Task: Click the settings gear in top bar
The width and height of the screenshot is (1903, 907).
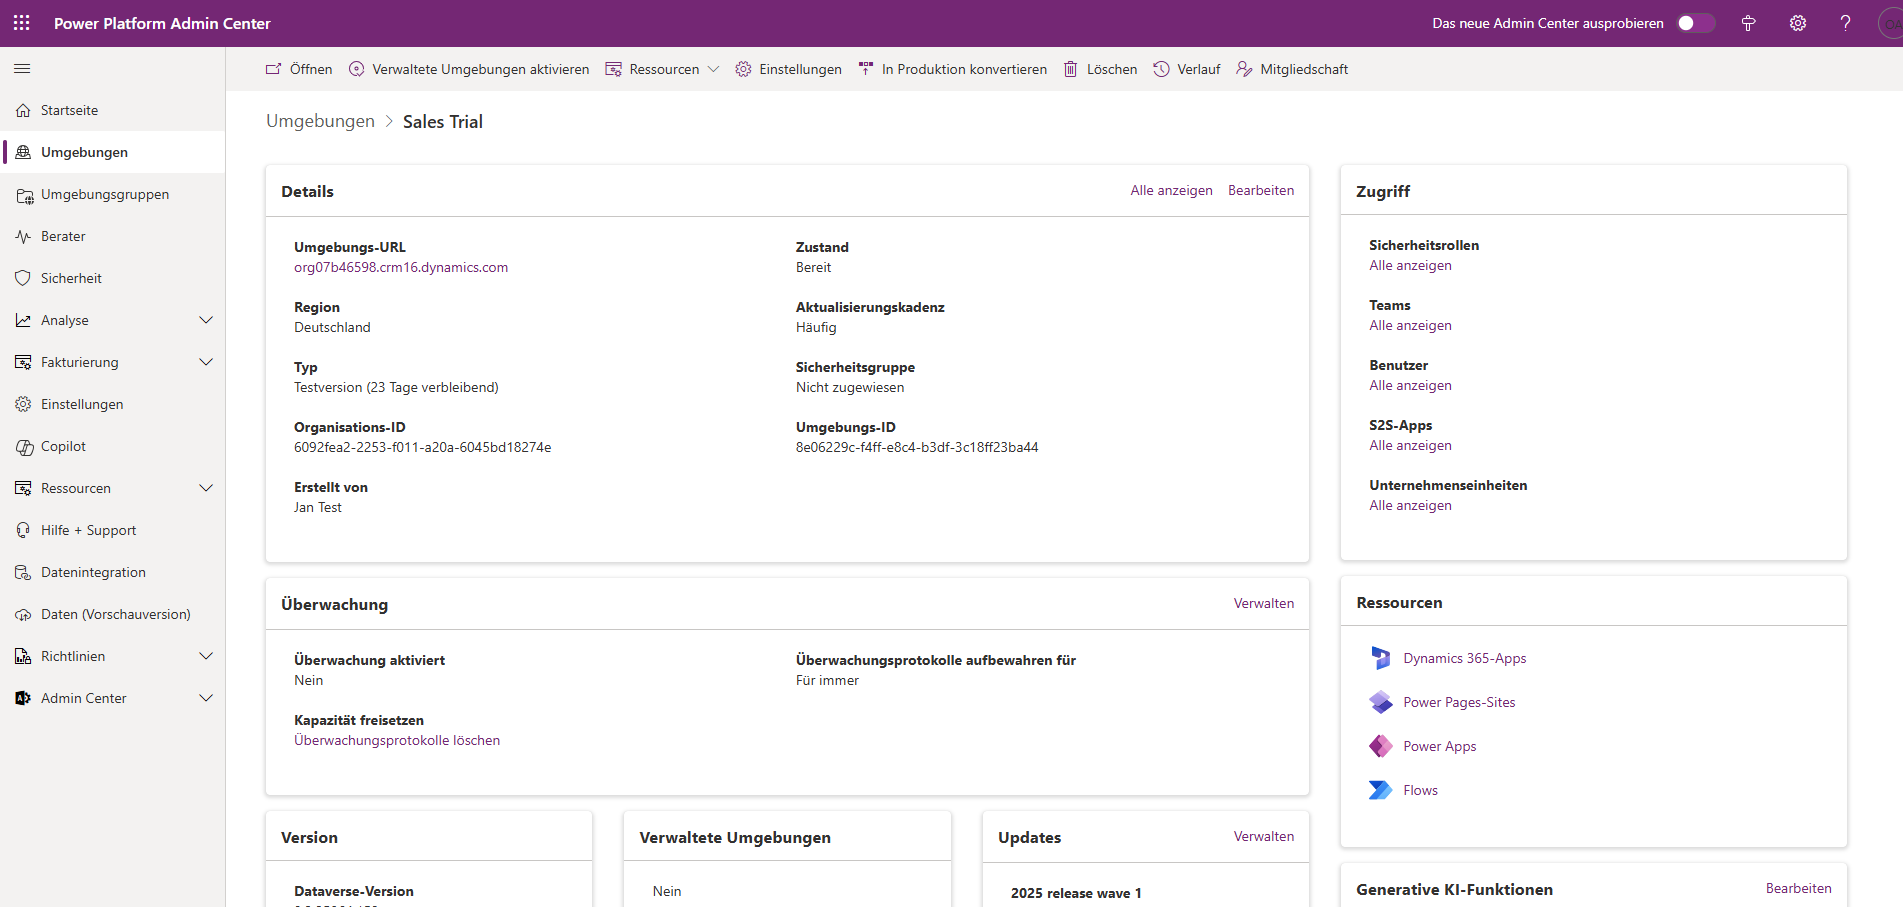Action: [x=1797, y=23]
